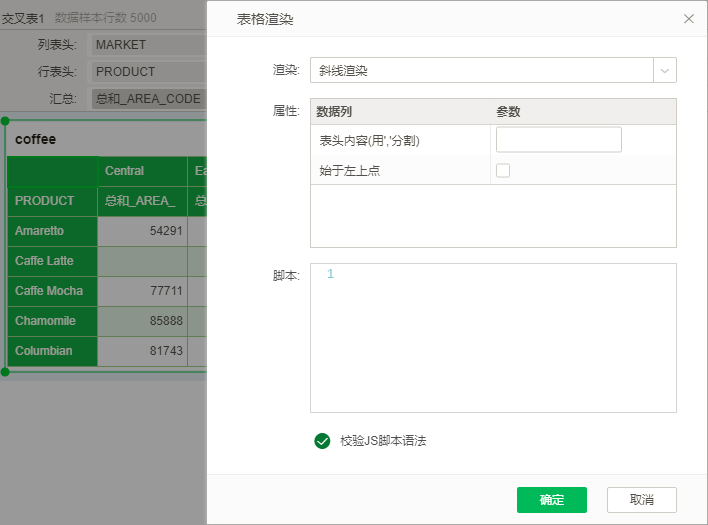
Task: Click the 交叉表1 tab label
Action: (x=22, y=18)
